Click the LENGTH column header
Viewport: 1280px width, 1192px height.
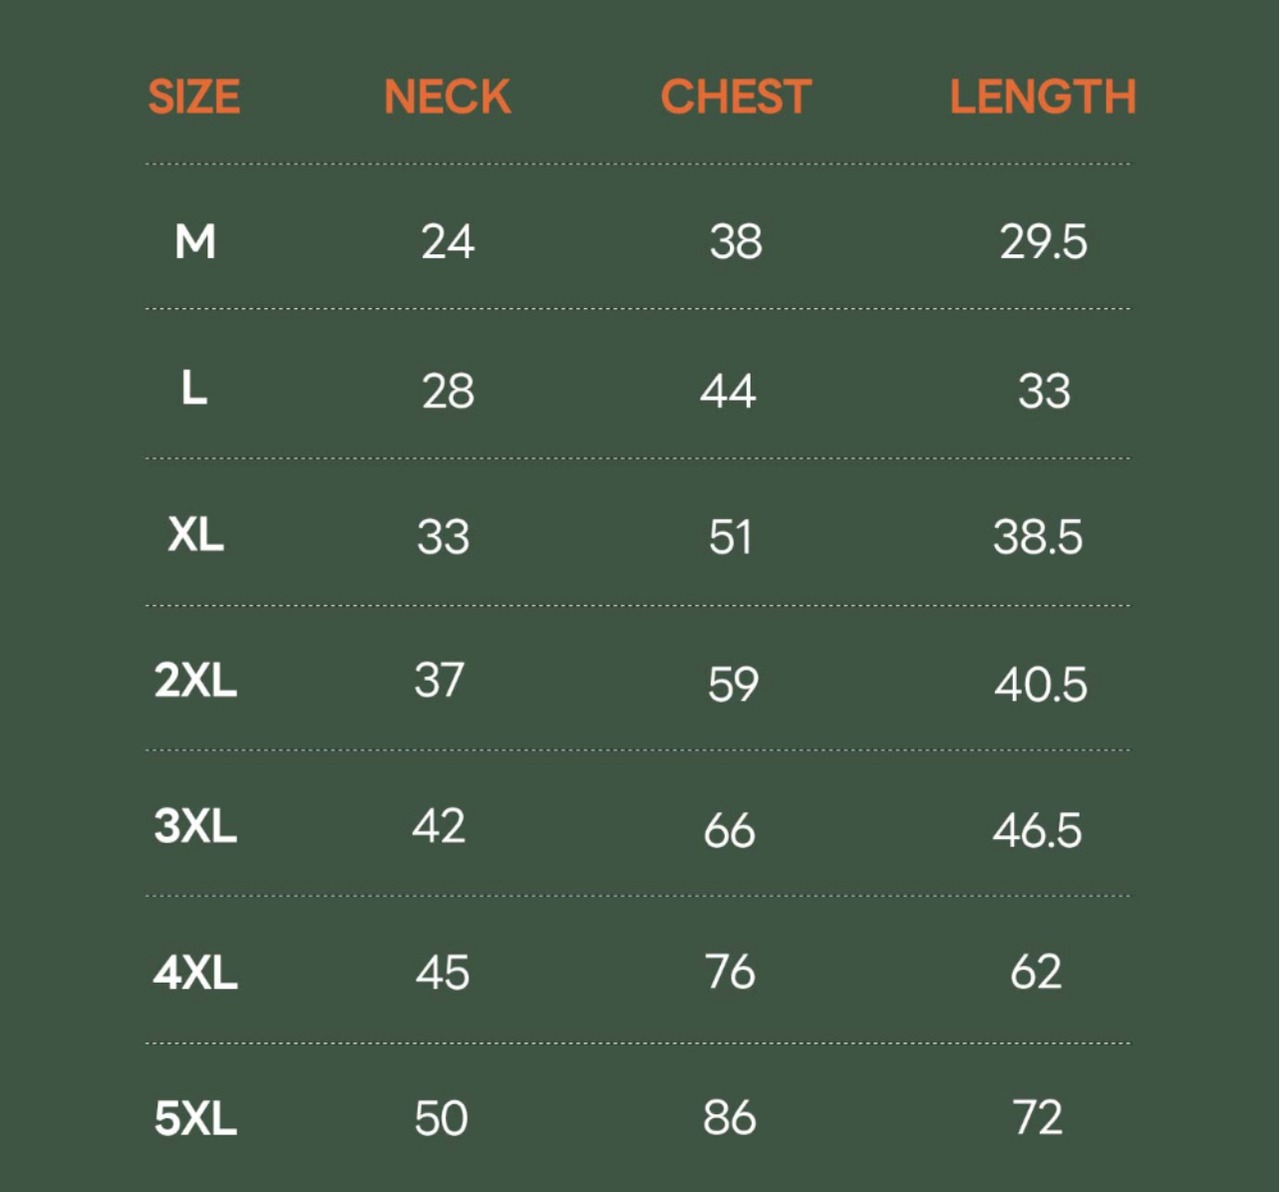pos(1043,97)
